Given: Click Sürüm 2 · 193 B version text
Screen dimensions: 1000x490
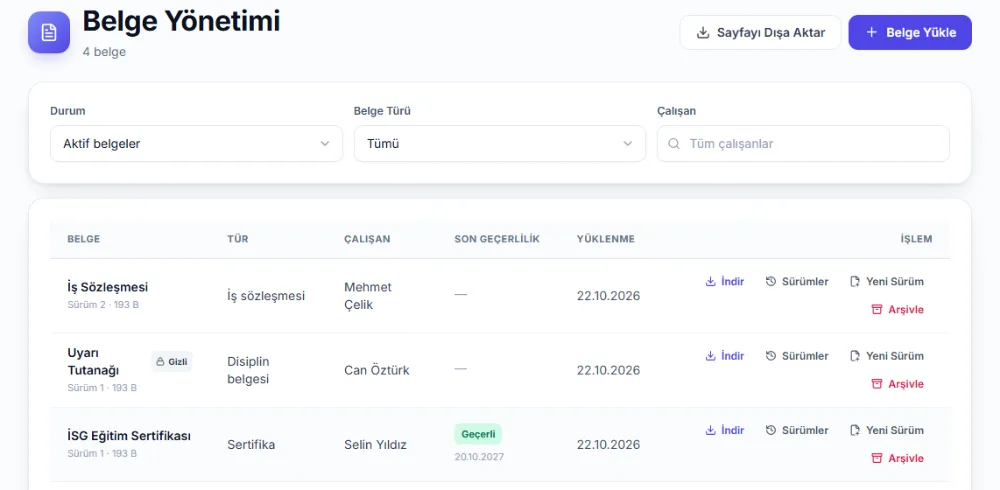Looking at the screenshot, I should click(103, 305).
